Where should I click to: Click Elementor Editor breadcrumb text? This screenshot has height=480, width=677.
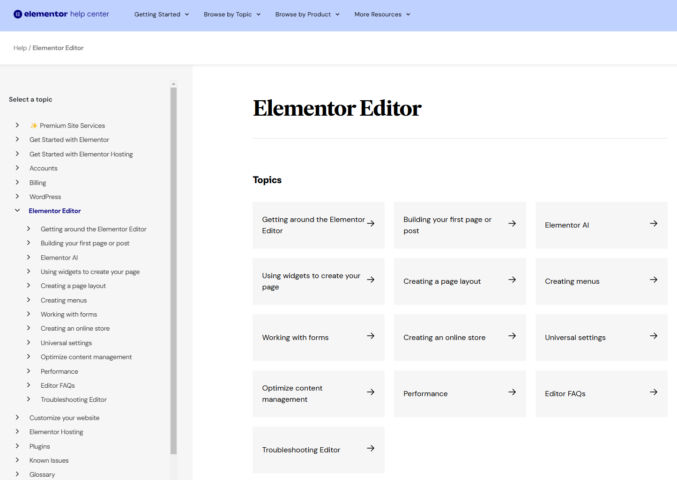pyautogui.click(x=58, y=48)
